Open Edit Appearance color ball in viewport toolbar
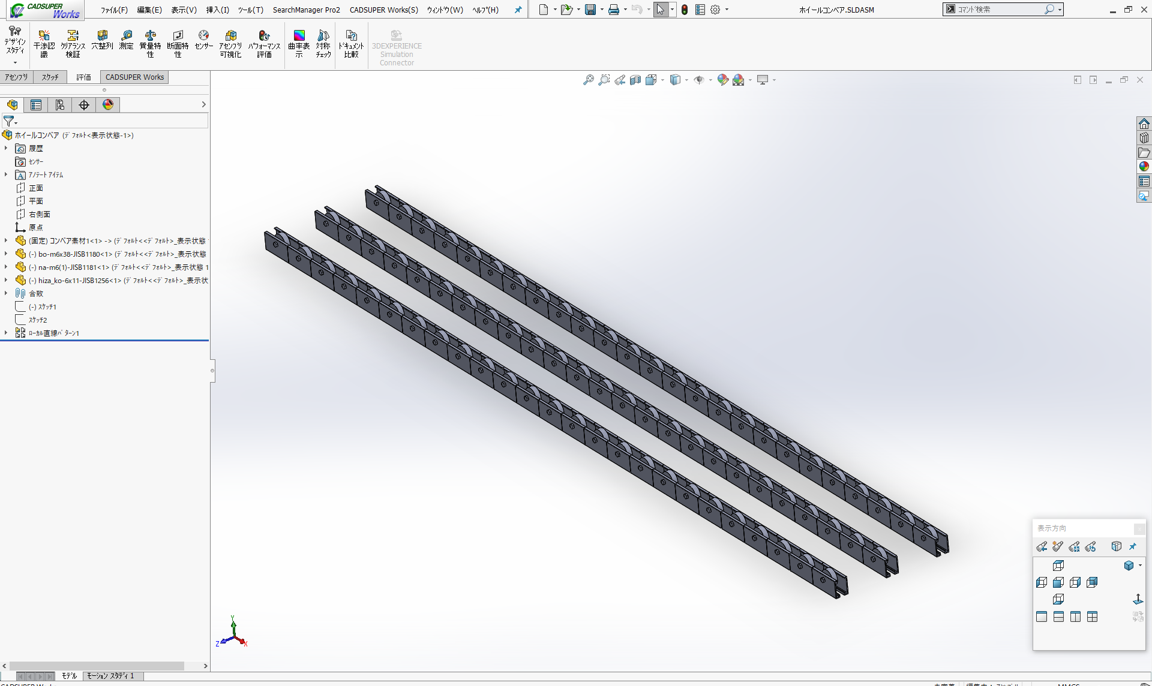1152x686 pixels. pos(723,80)
